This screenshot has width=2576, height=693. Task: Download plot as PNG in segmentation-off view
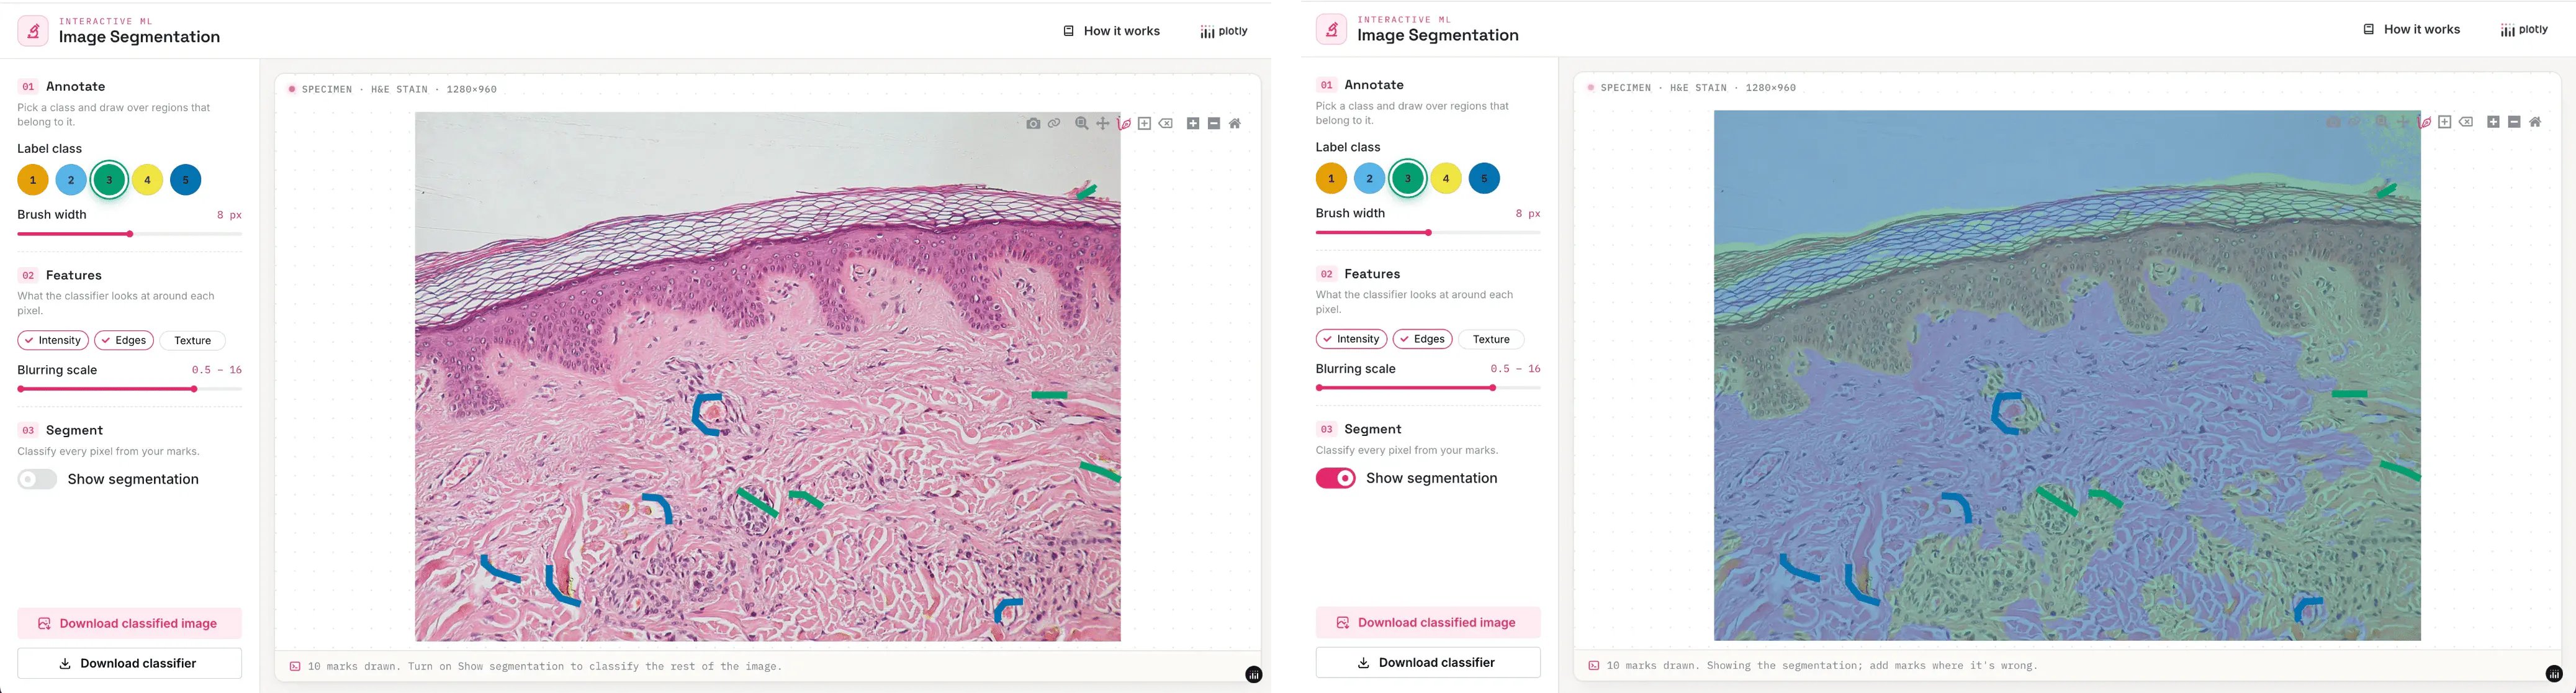click(x=1033, y=124)
